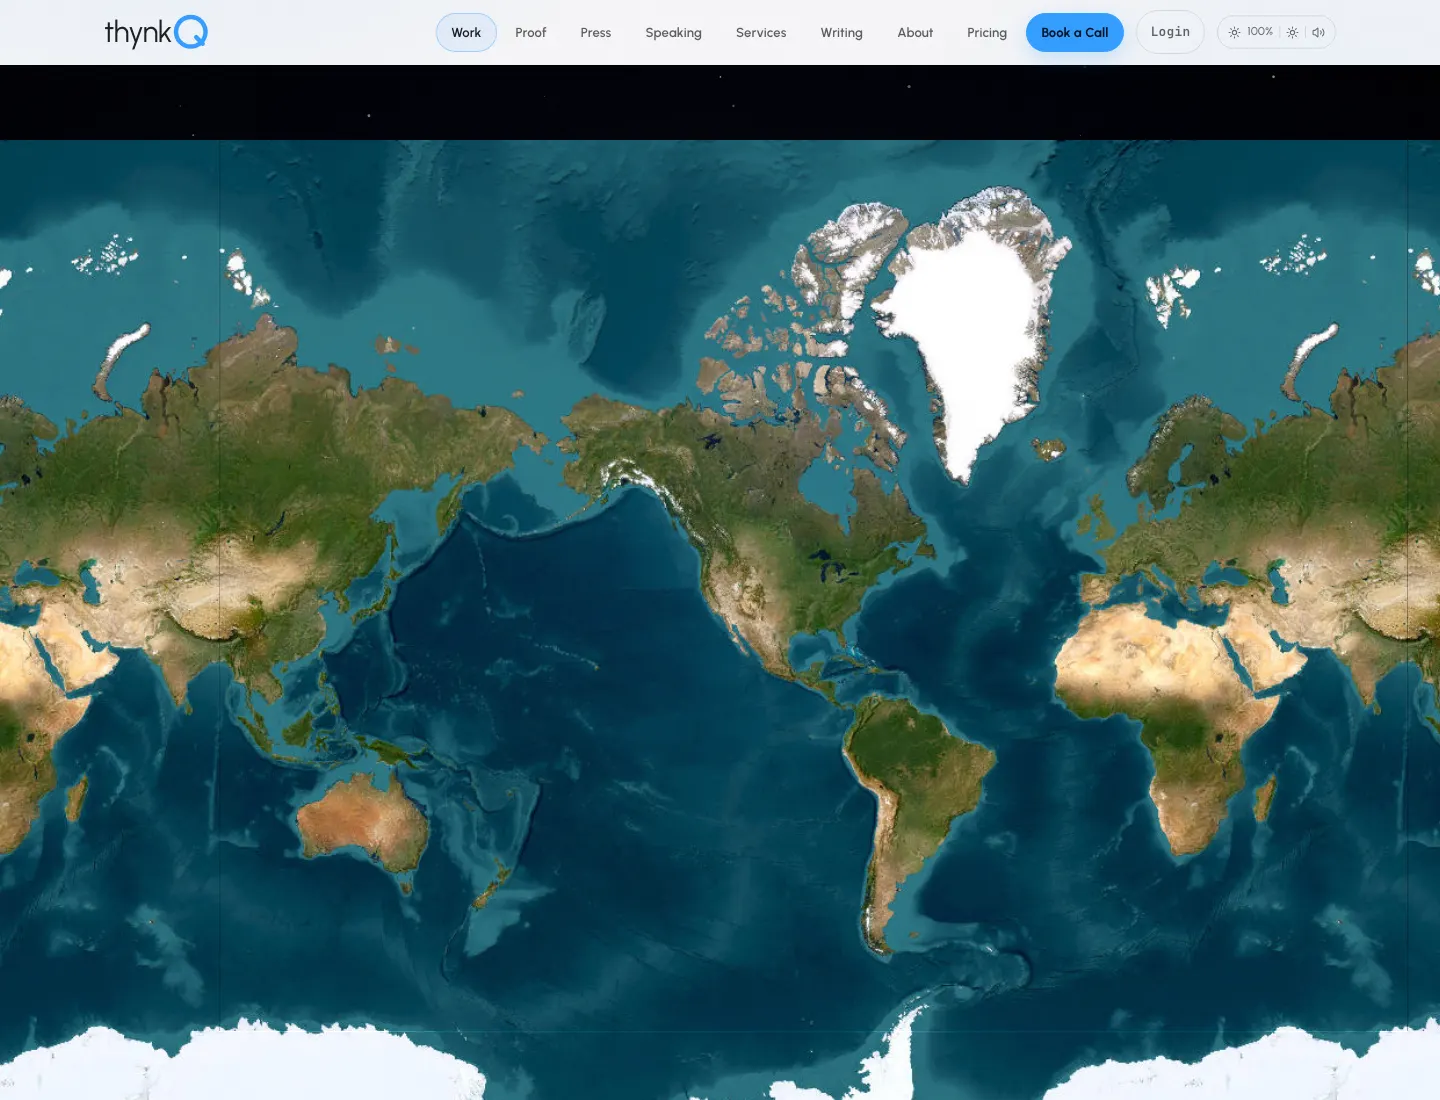The width and height of the screenshot is (1440, 1100).
Task: Go to the Writing section
Action: coord(842,32)
